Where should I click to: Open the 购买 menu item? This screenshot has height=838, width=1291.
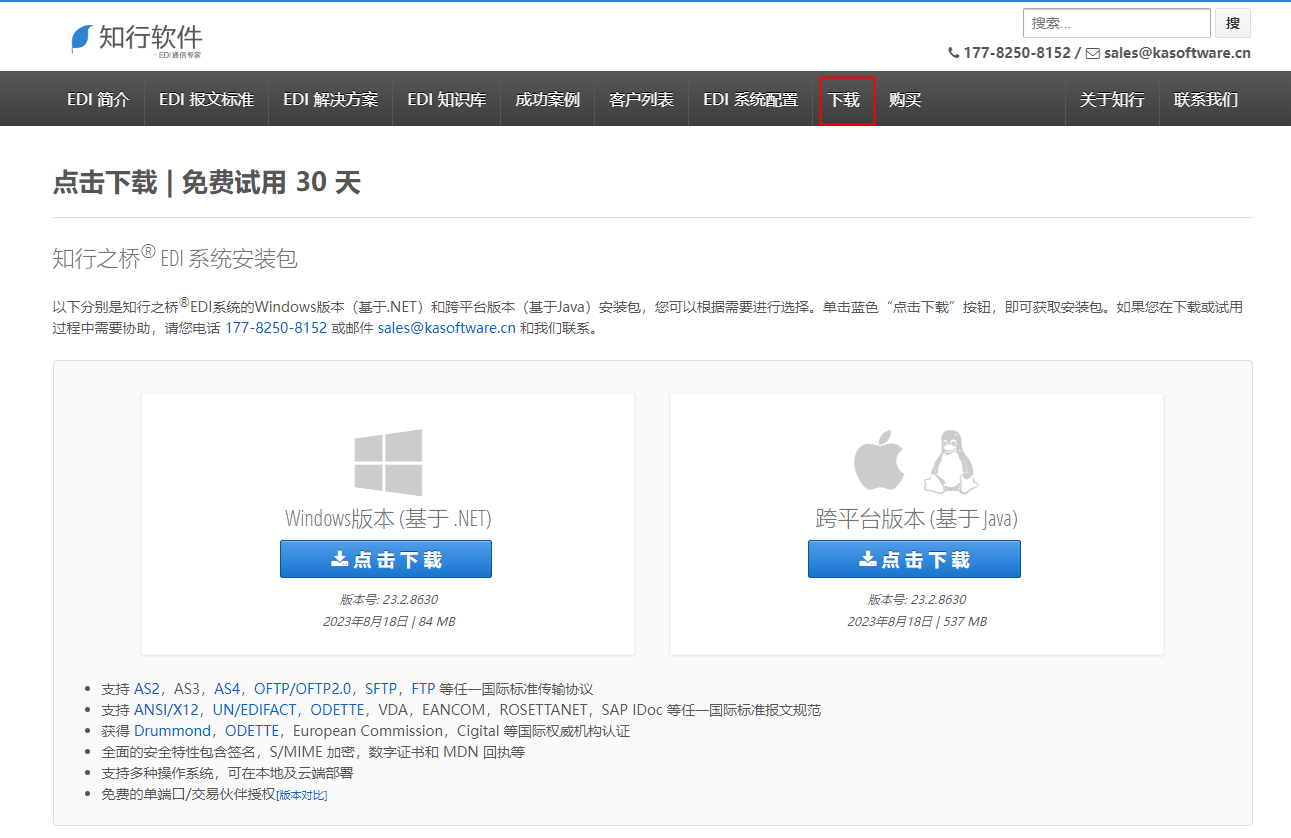905,99
